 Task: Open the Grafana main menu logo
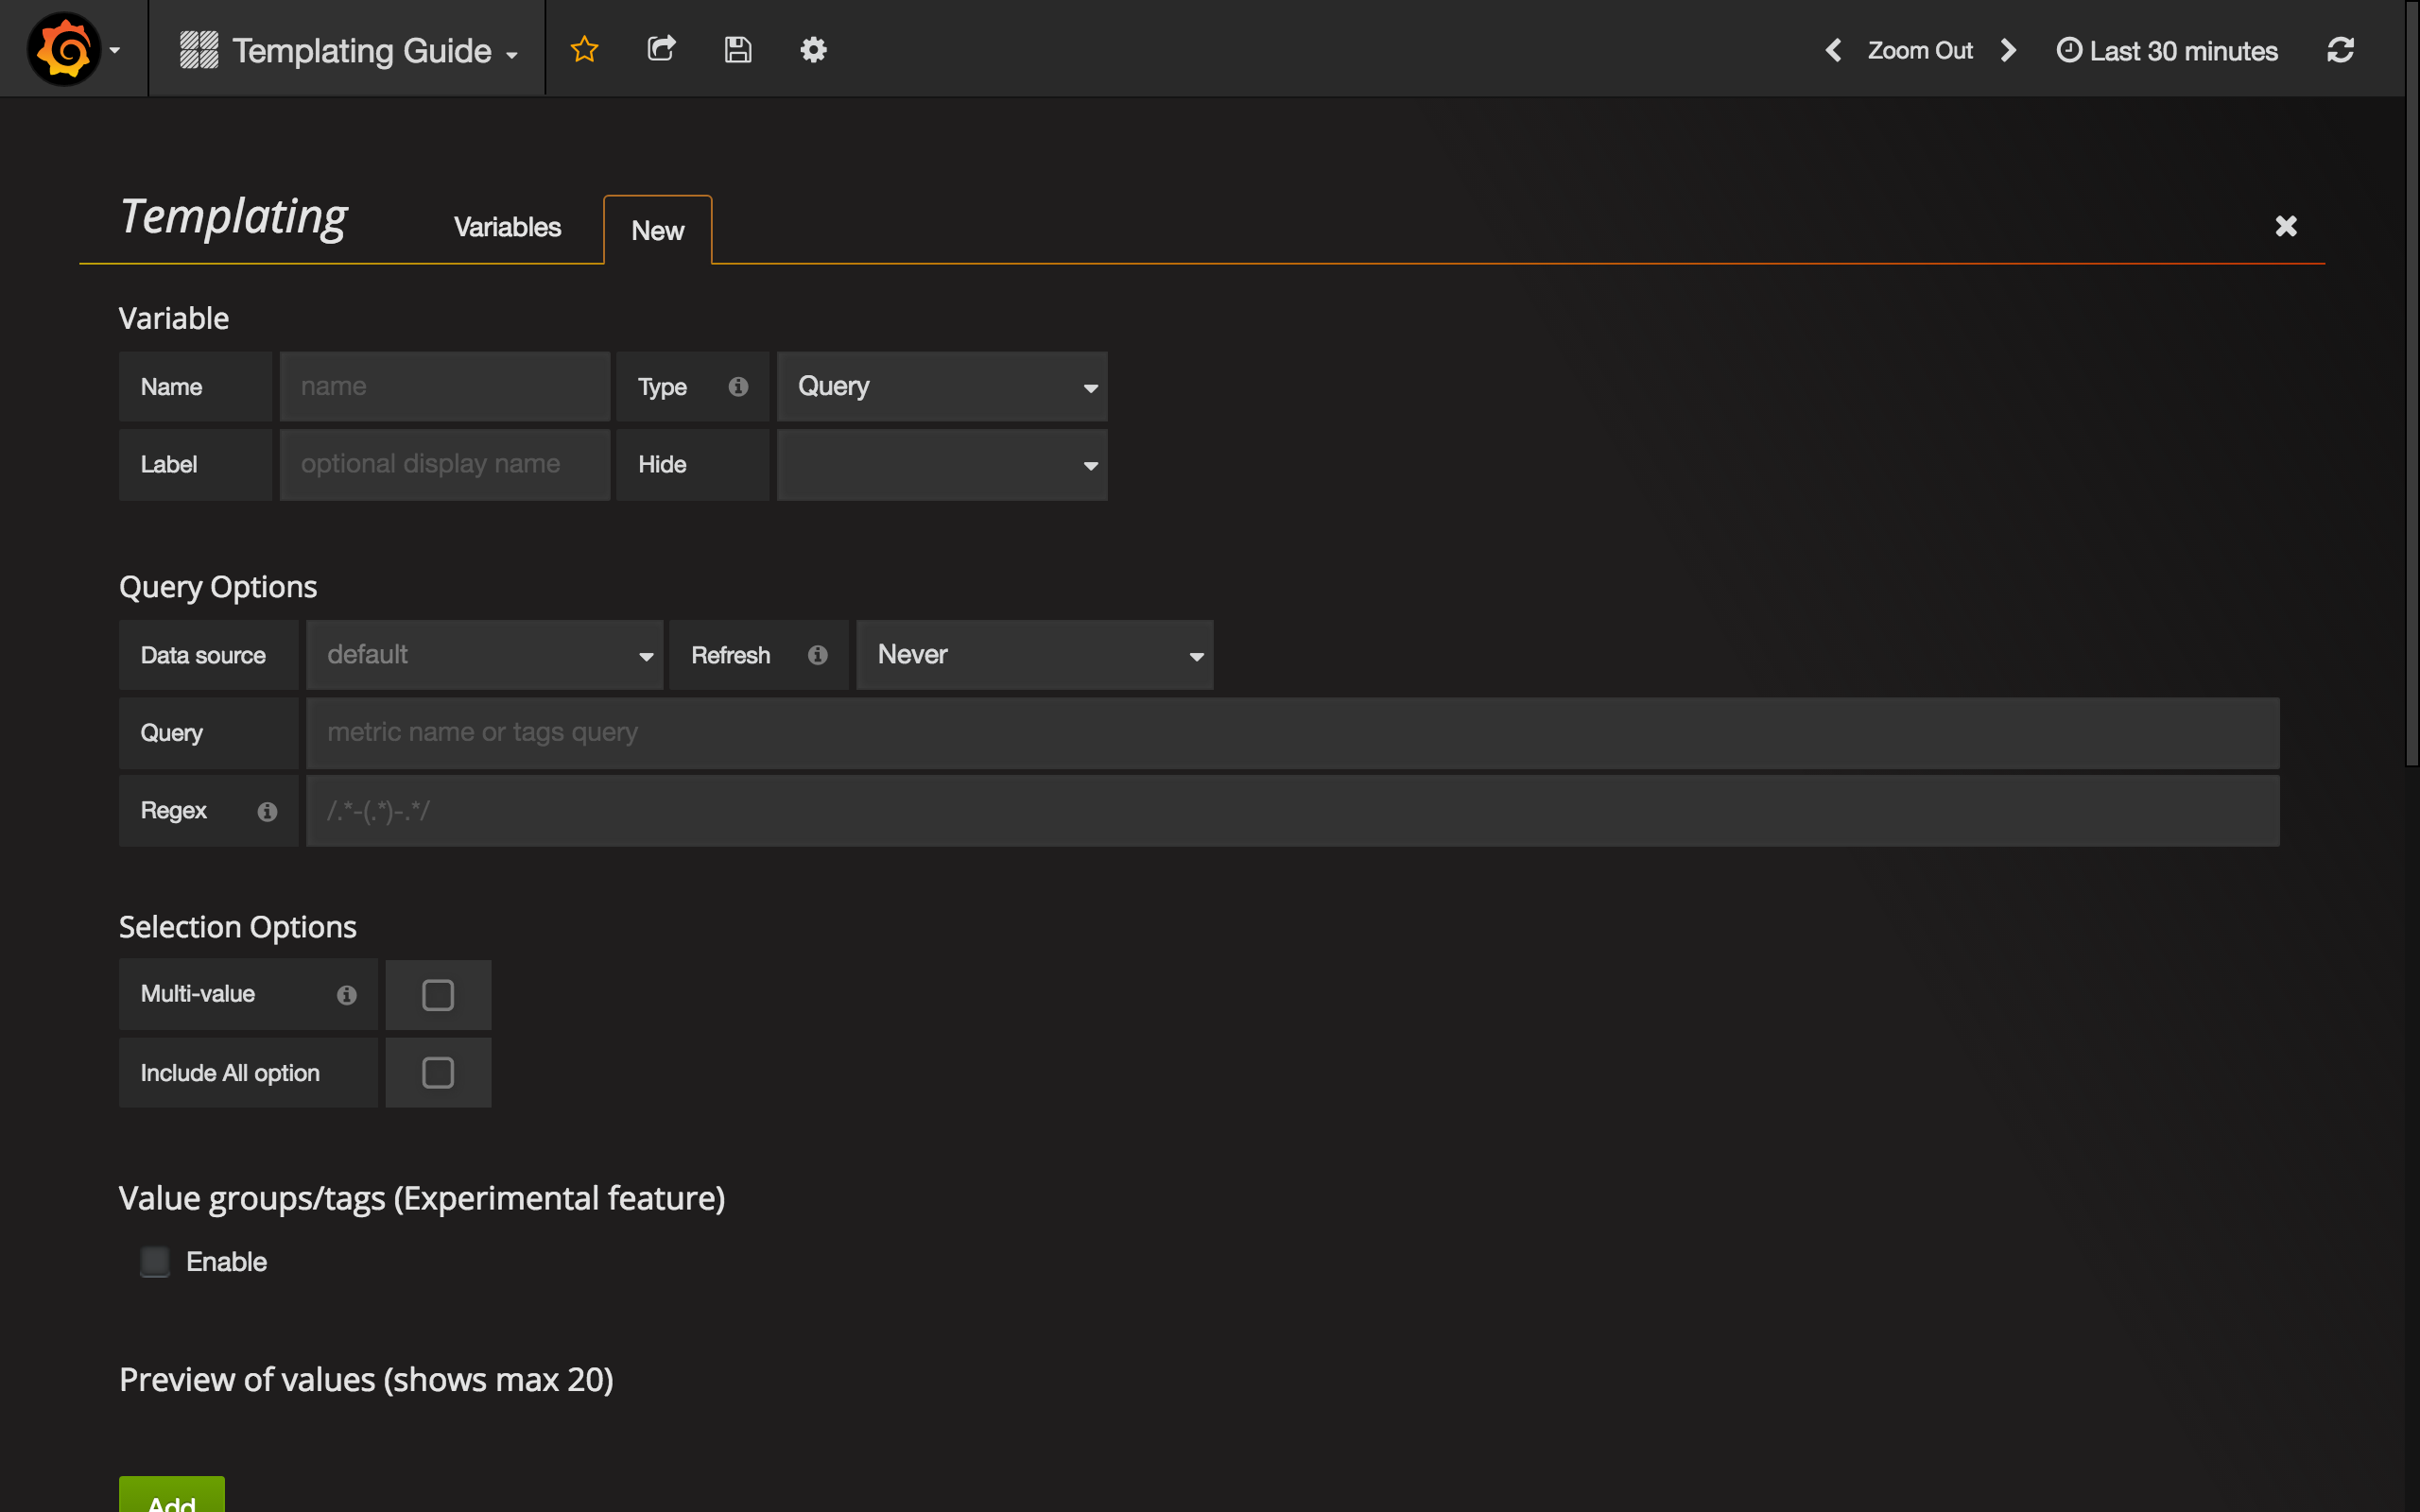pos(65,47)
